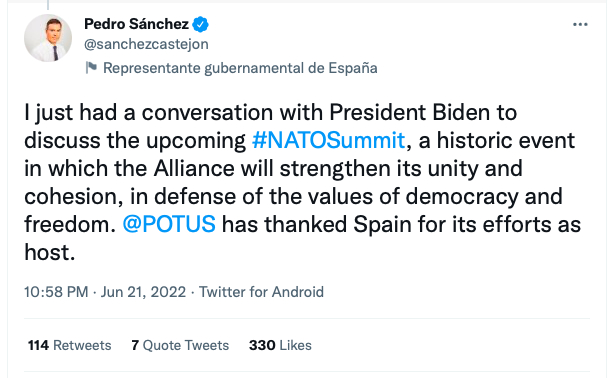Screen dimensions: 610x378
Task: View the 114 Retweets list
Action: click(70, 345)
